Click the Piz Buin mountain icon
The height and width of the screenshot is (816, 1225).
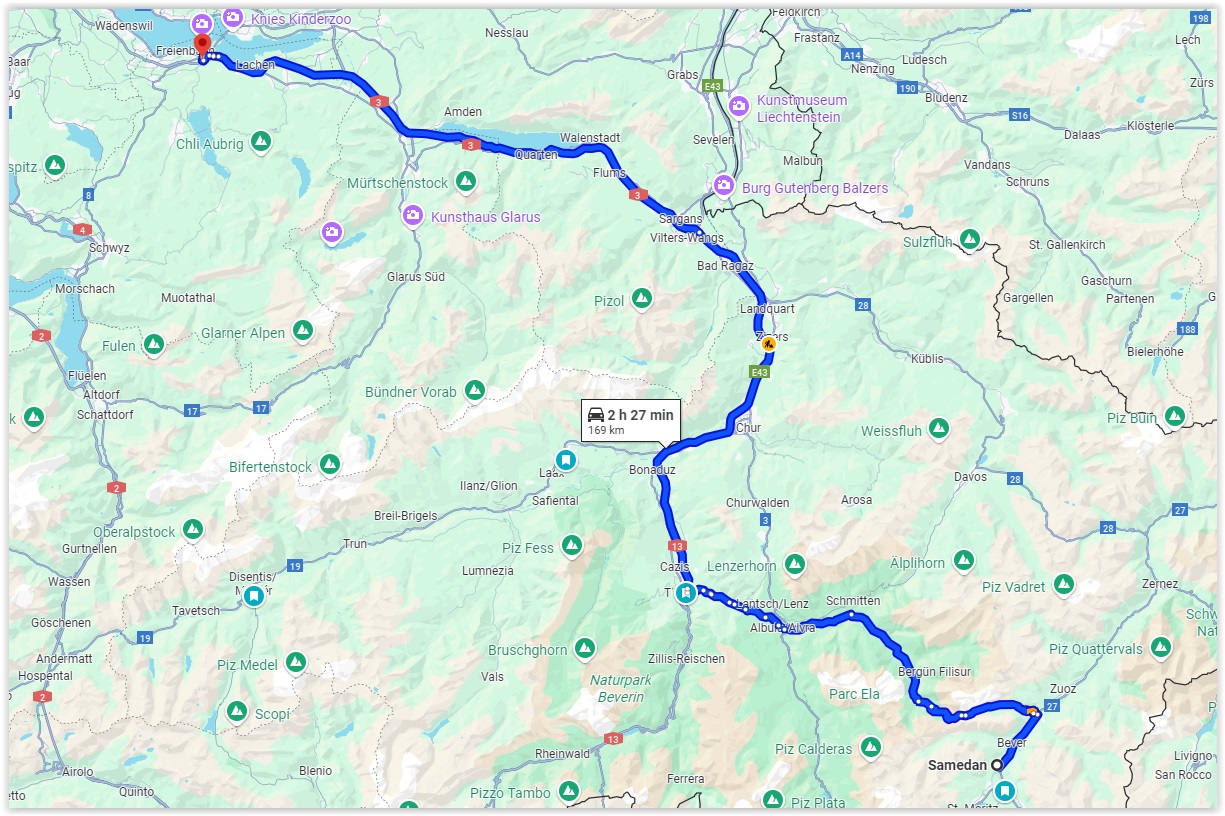point(1175,415)
